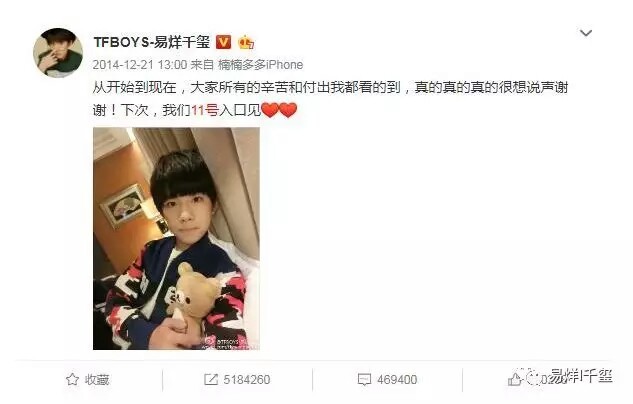This screenshot has height=404, width=633.
Task: Open the poster's round profile avatar
Action: (58, 52)
